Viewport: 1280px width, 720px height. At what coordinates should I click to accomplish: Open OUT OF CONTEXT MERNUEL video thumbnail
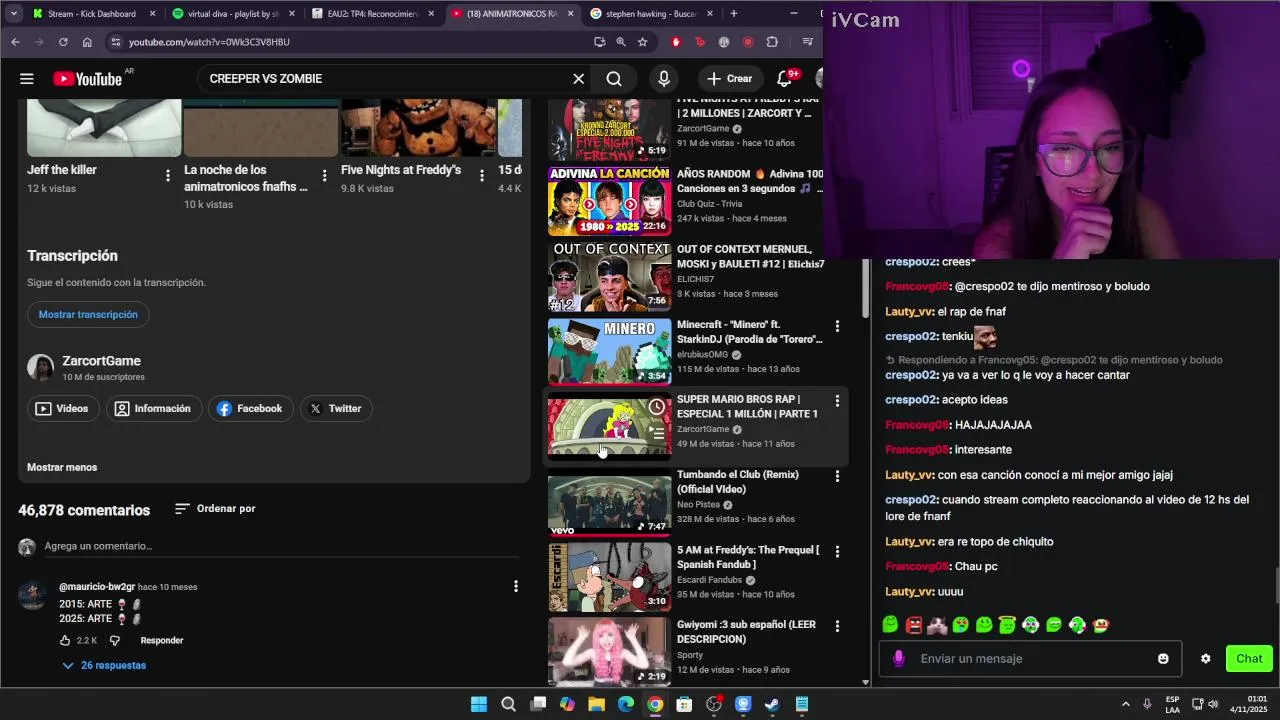609,276
